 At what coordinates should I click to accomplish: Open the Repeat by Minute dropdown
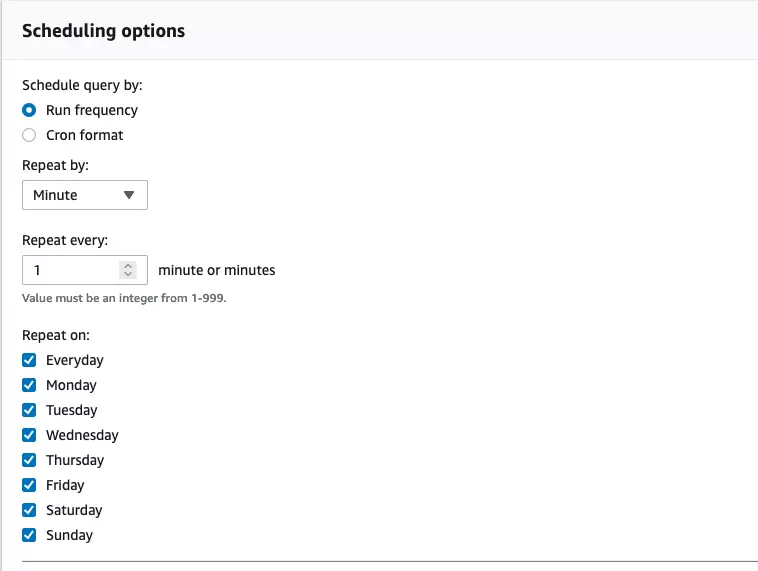coord(84,195)
